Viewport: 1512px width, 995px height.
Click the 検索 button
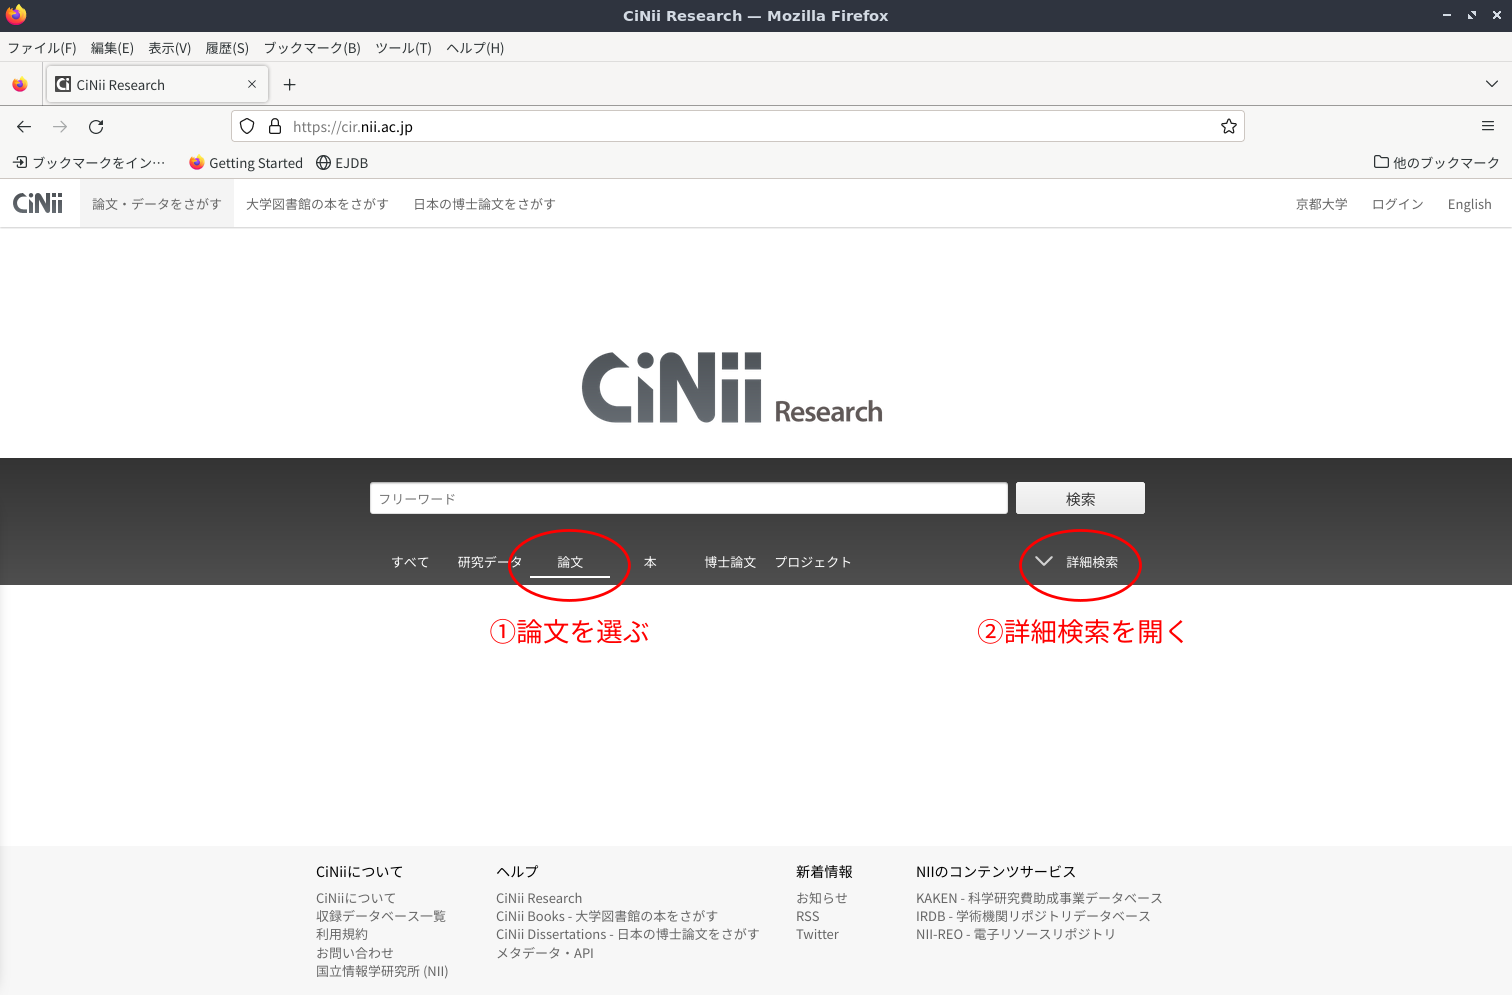1080,498
